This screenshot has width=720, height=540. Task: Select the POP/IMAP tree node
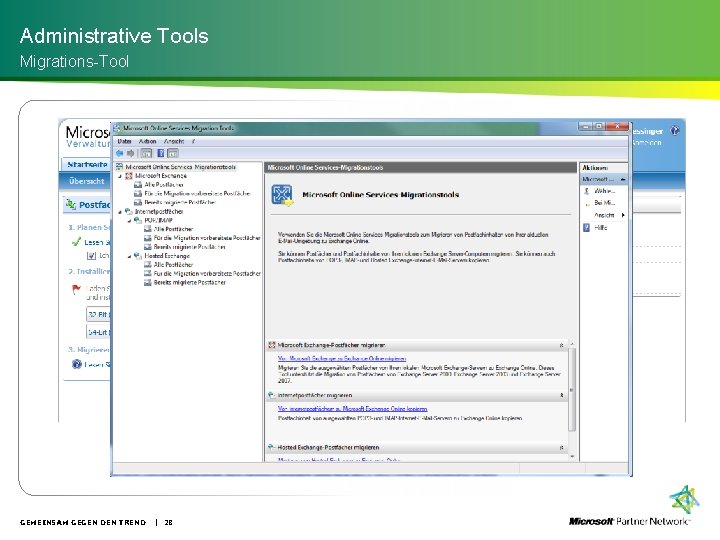pyautogui.click(x=158, y=220)
